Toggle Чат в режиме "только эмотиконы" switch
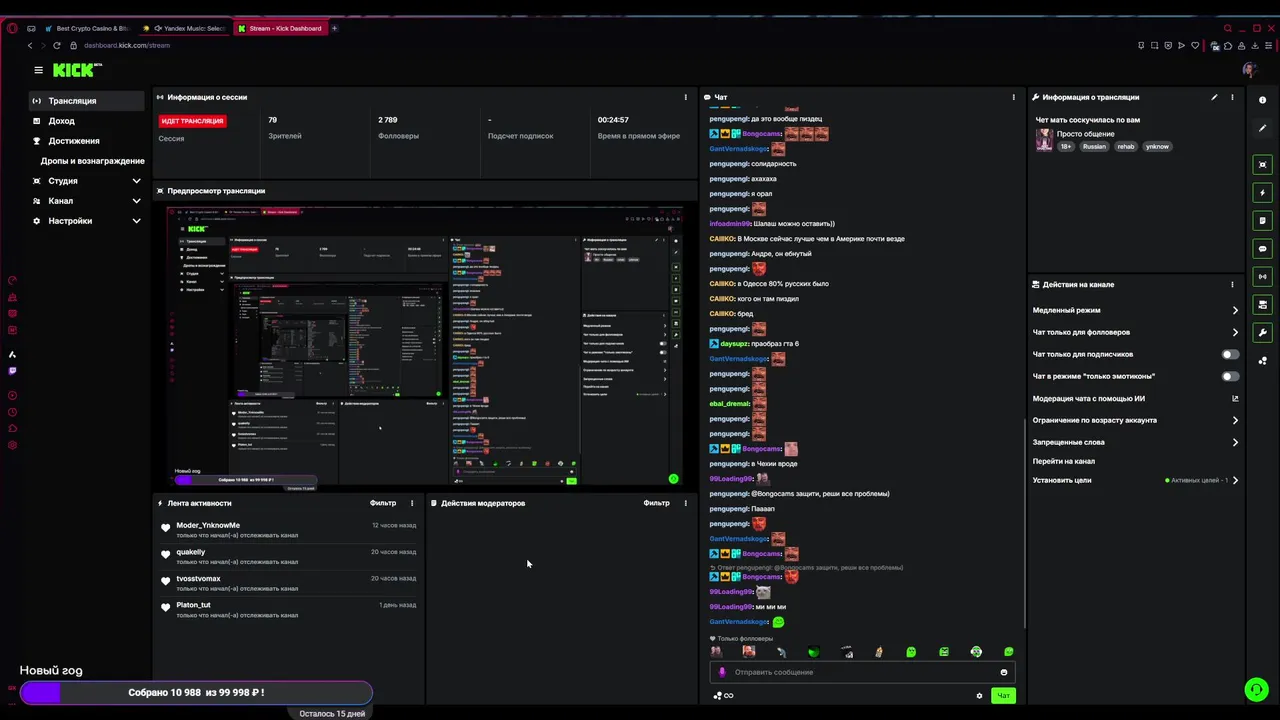1280x720 pixels. (x=1230, y=376)
